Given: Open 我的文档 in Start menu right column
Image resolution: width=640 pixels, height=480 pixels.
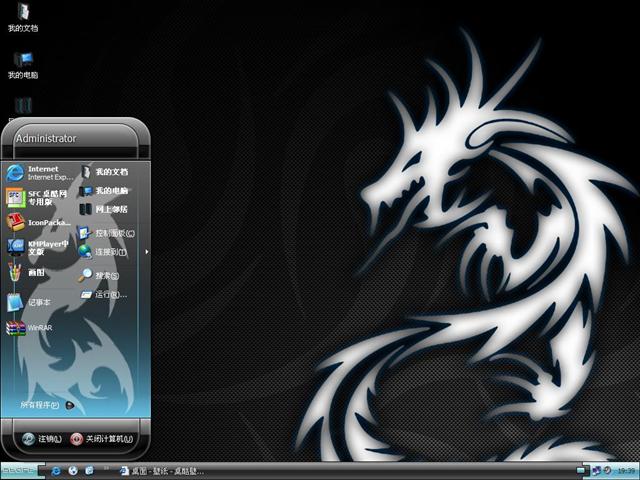Looking at the screenshot, I should point(104,172).
